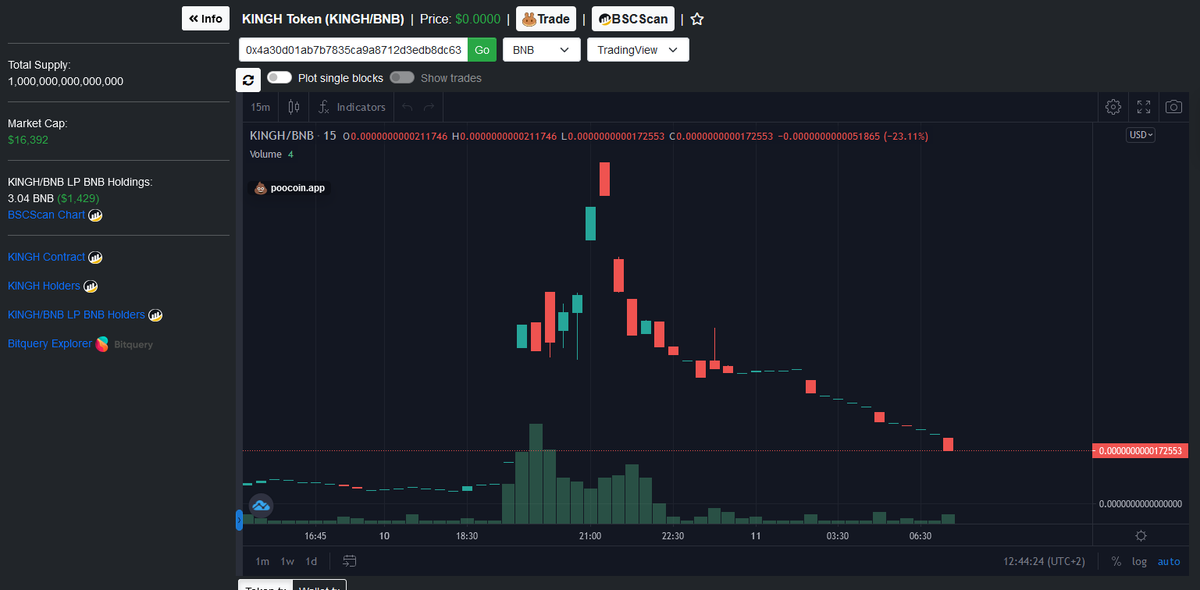Open timezone menu showing 12:44:24 (UTC+2)
Screen dimensions: 1200x590
1043,562
